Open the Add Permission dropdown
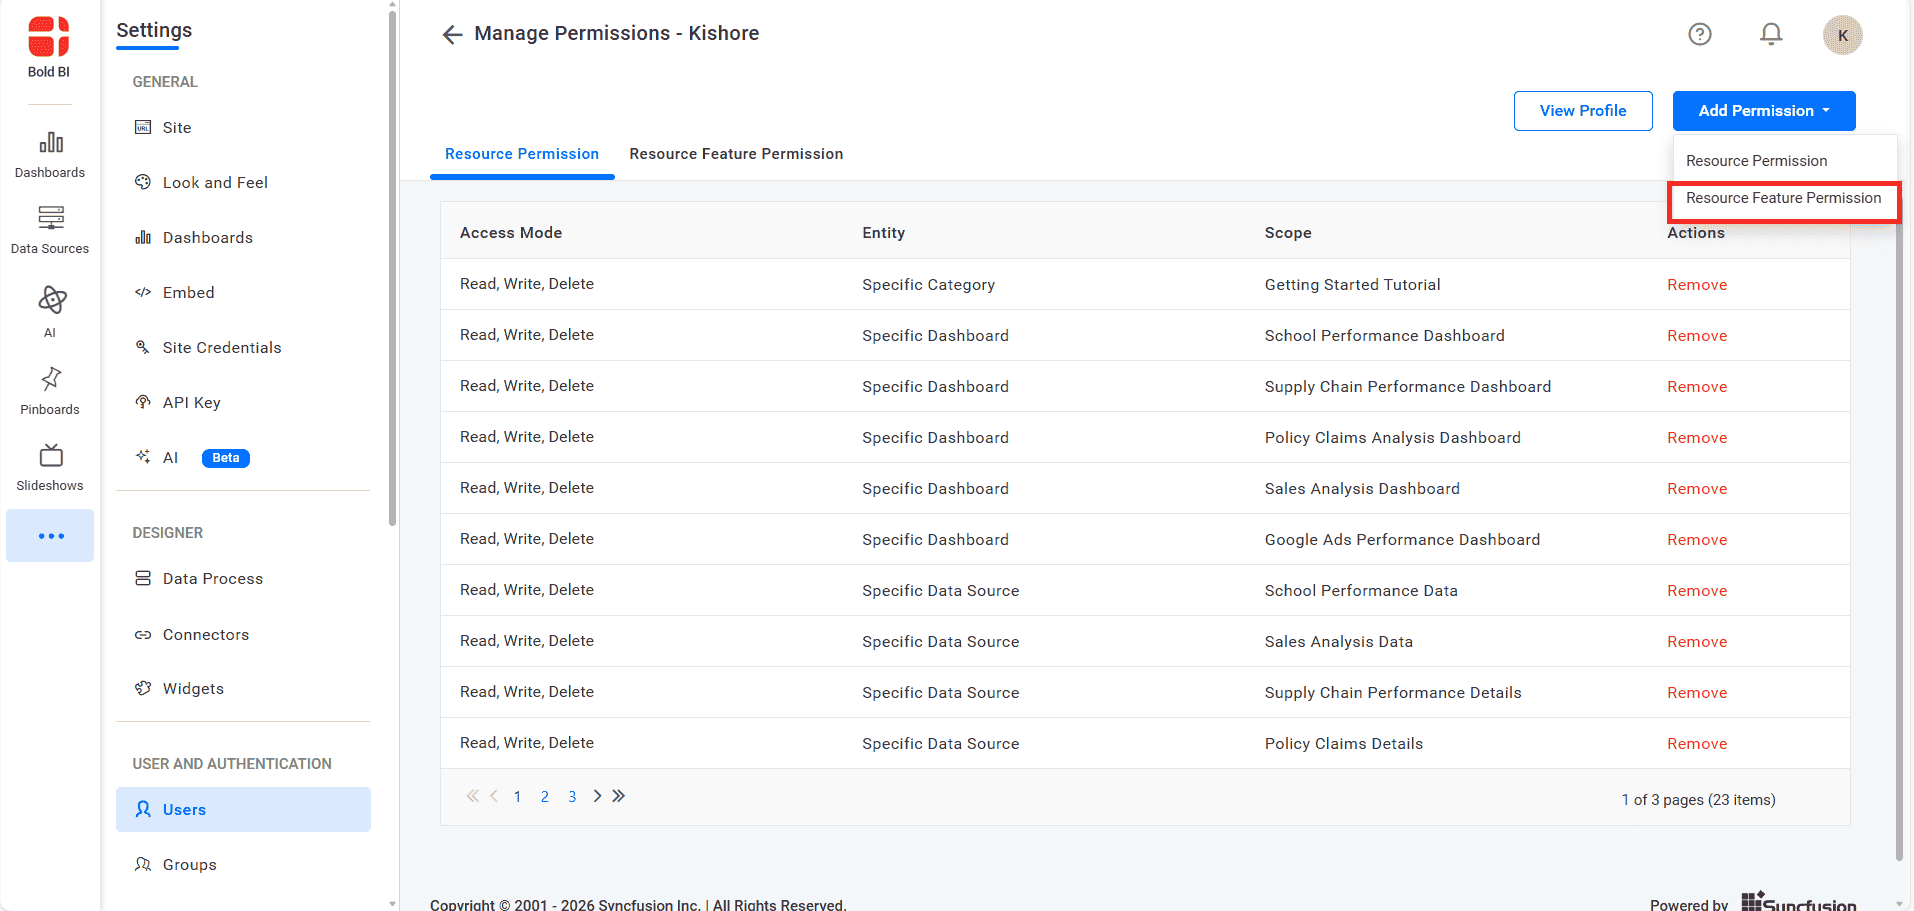The width and height of the screenshot is (1914, 911). (1763, 110)
